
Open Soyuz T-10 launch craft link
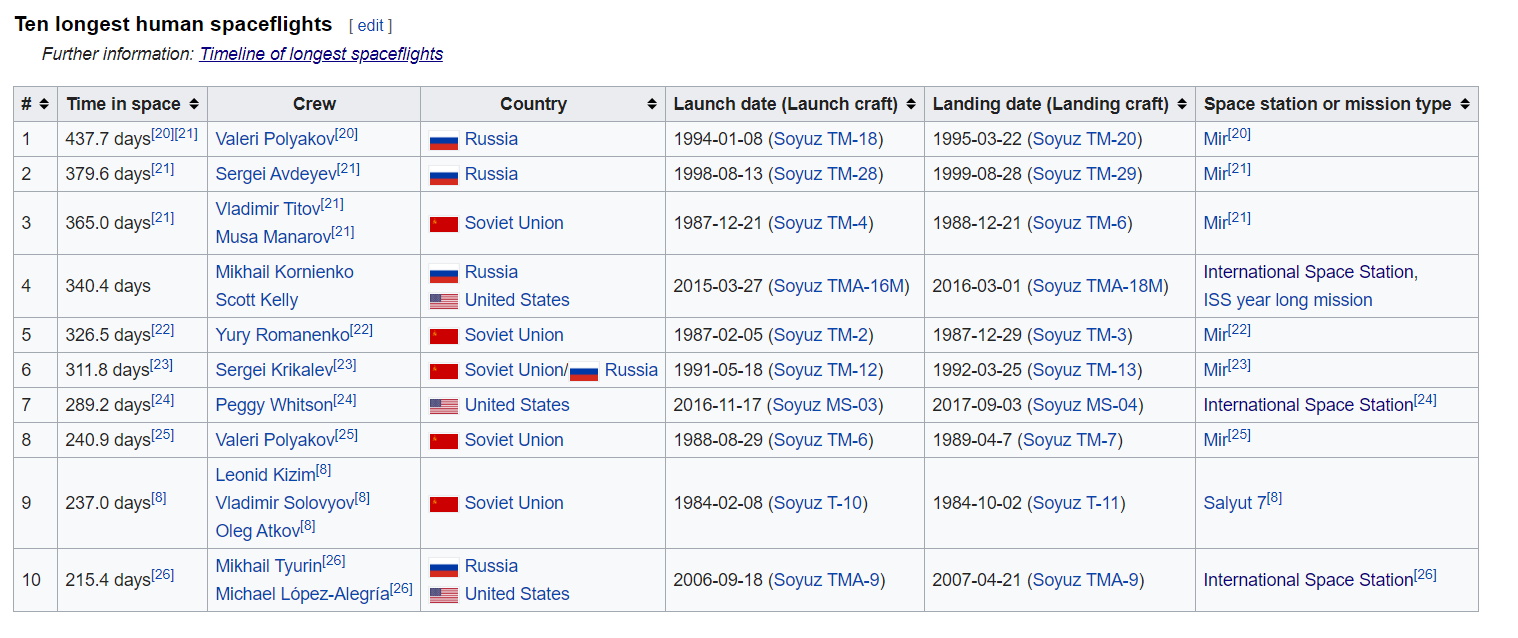817,503
